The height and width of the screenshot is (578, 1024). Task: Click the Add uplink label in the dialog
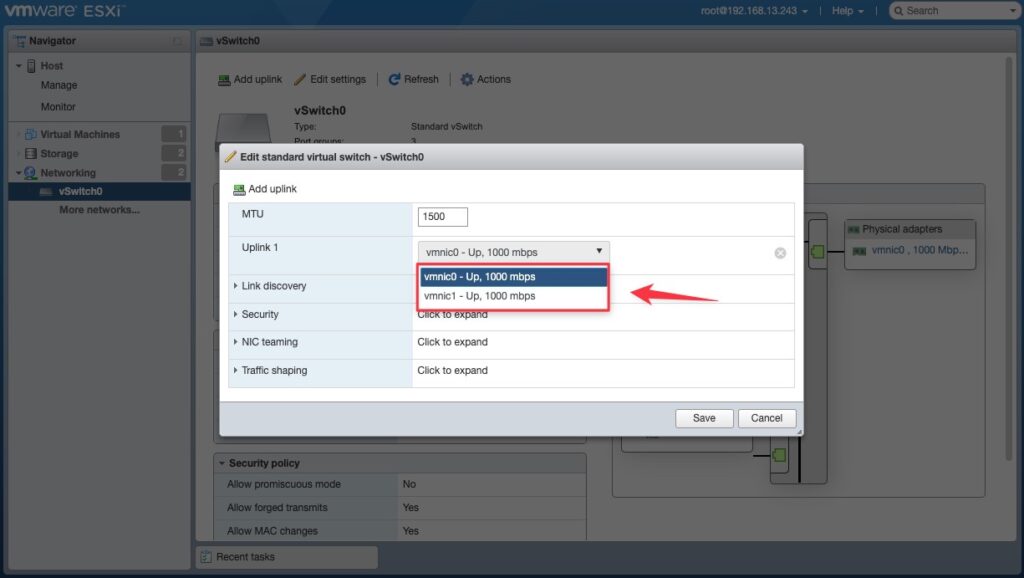point(272,189)
